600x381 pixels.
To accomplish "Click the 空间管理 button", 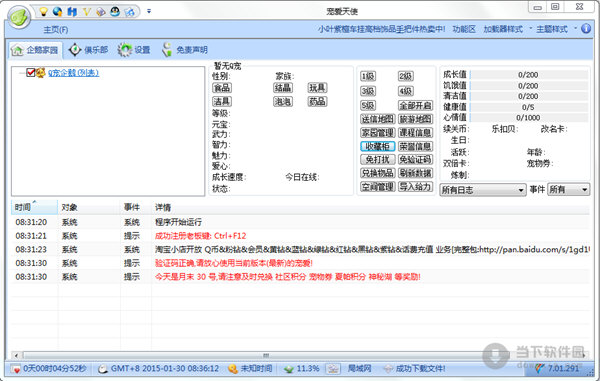I will 378,187.
